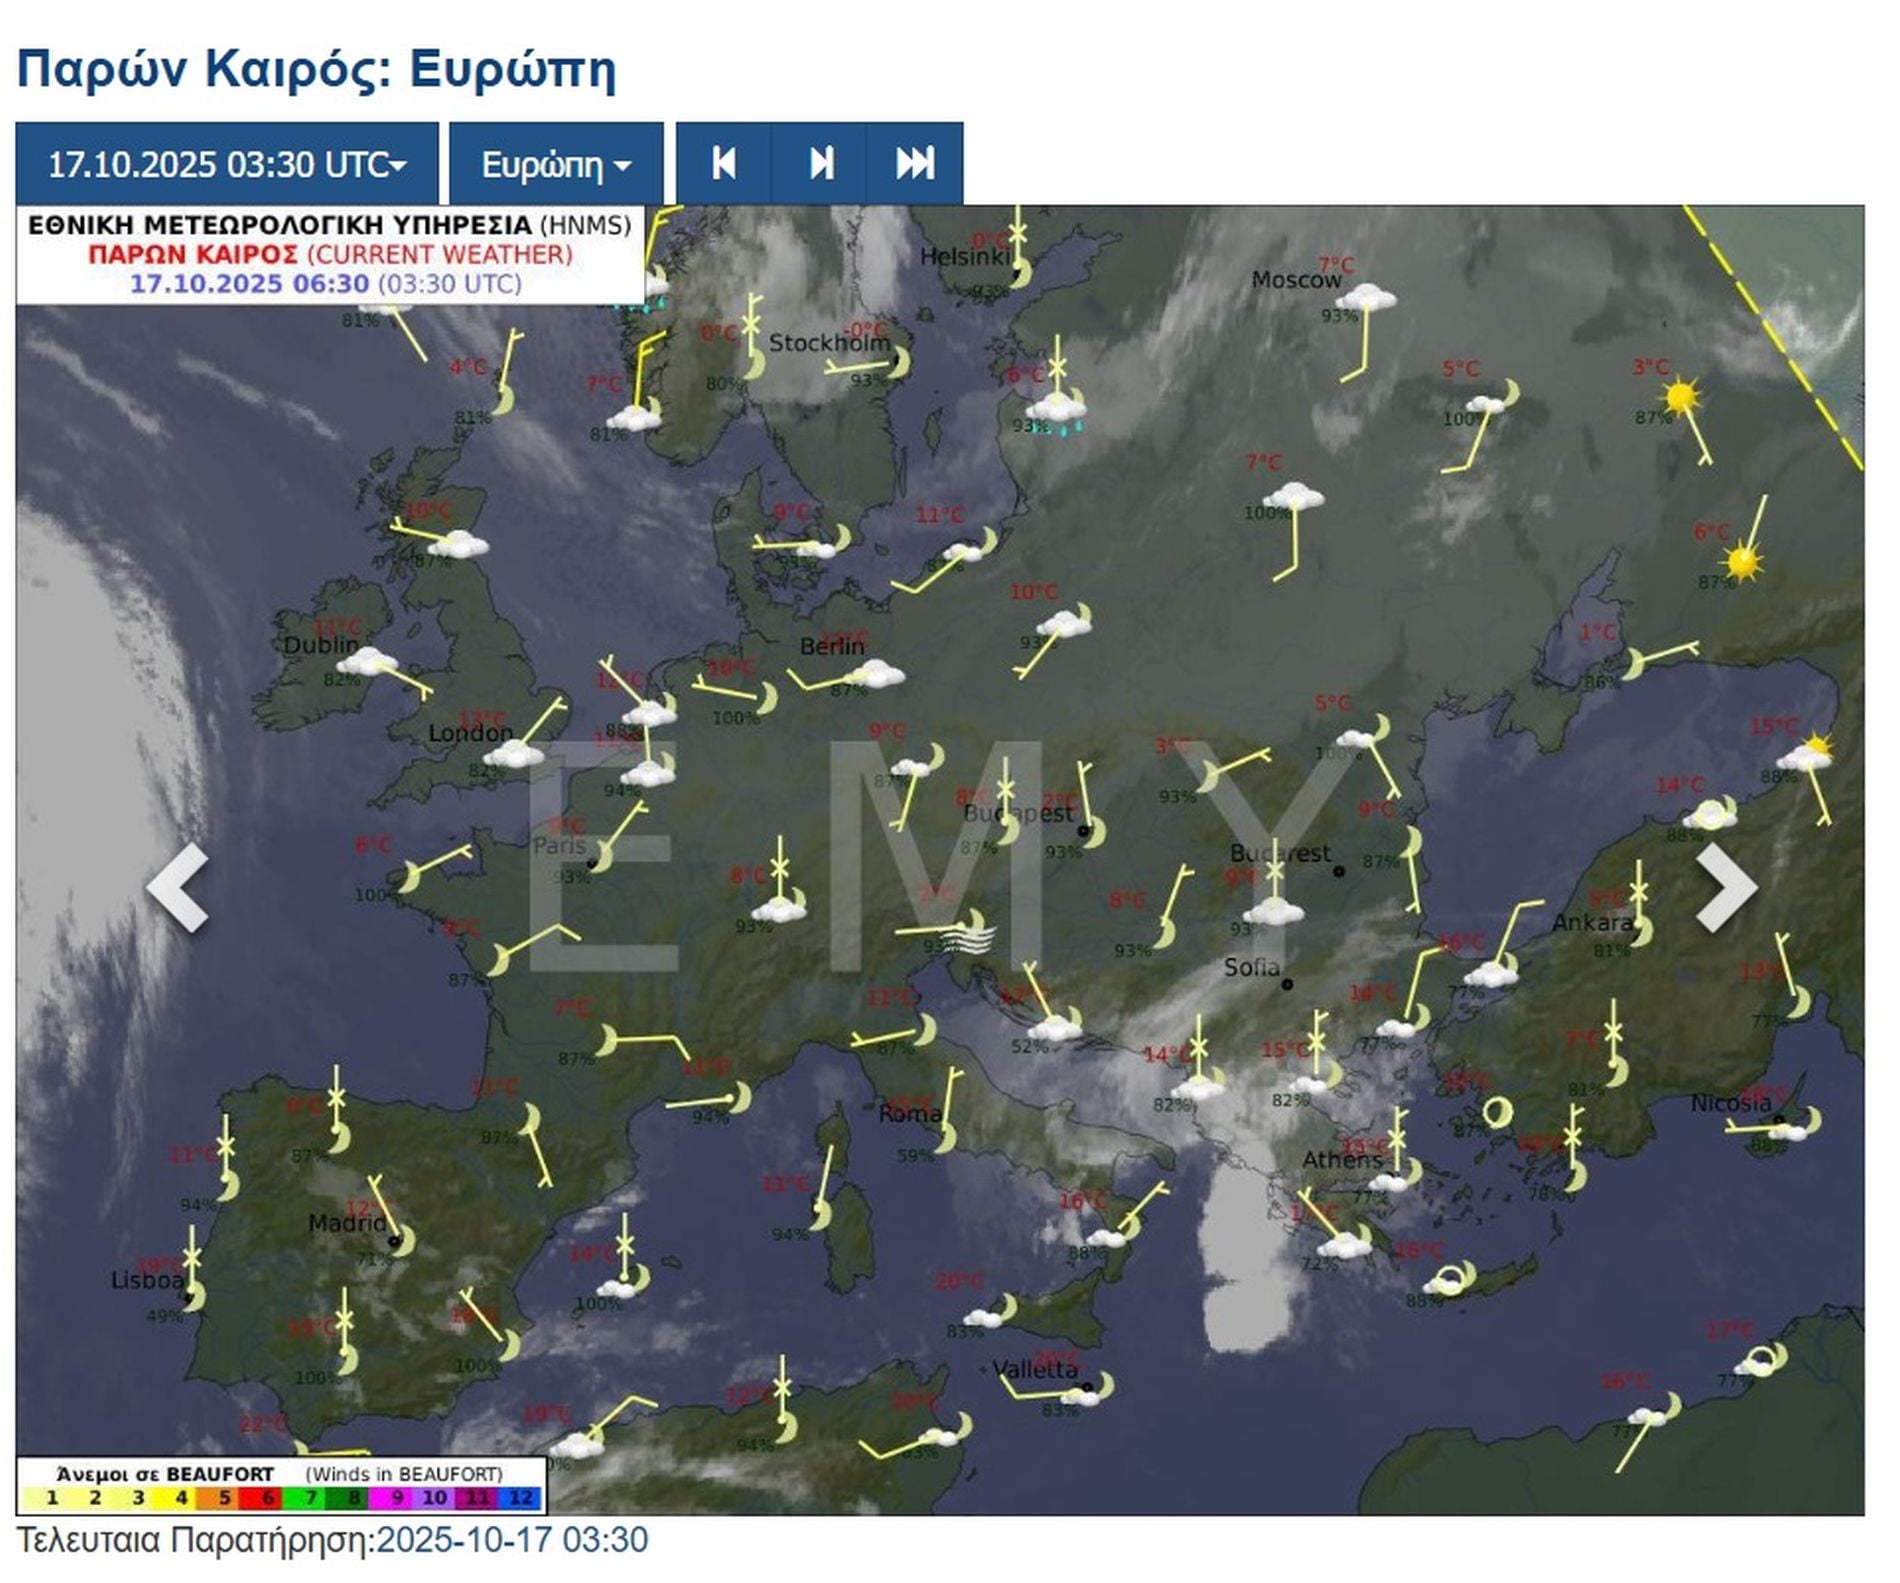Click the cloud icon next to Dublin
This screenshot has width=1900, height=1583.
click(x=367, y=661)
